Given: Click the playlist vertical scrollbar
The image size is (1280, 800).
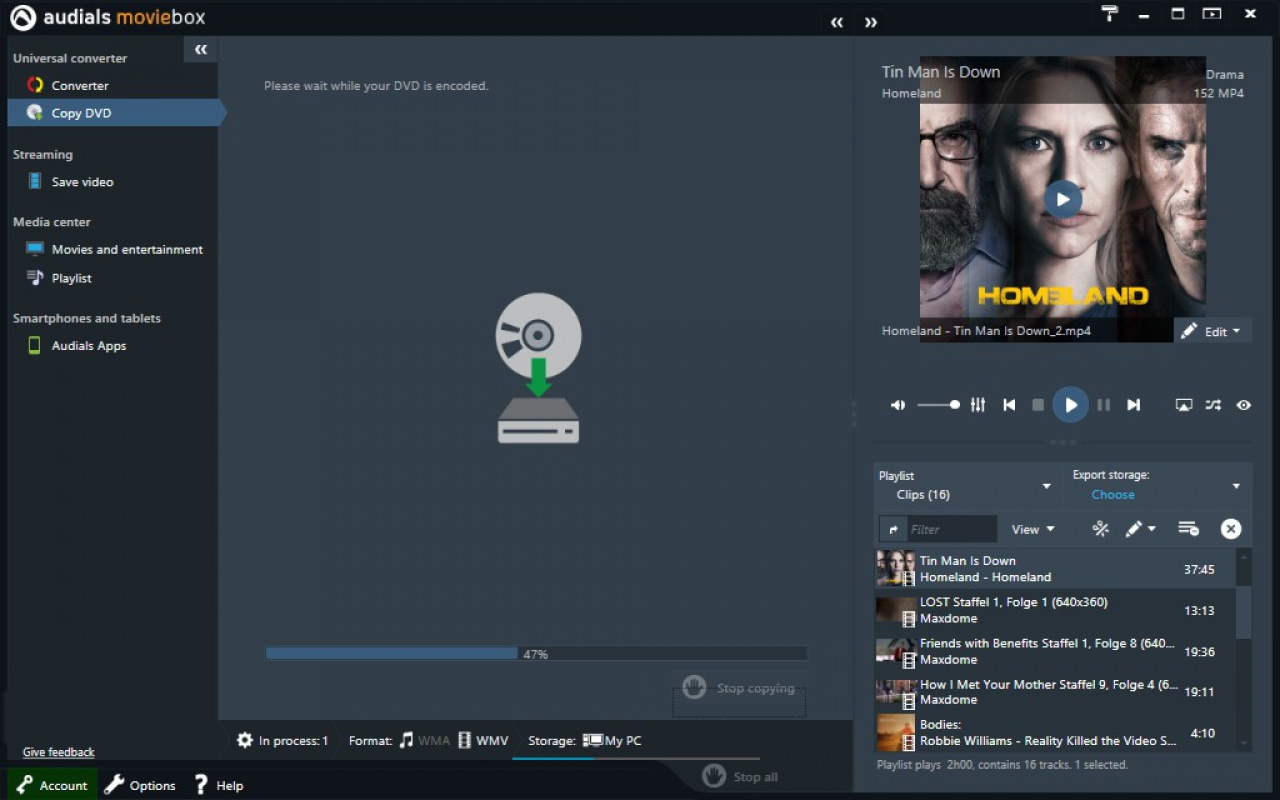Looking at the screenshot, I should 1244,612.
